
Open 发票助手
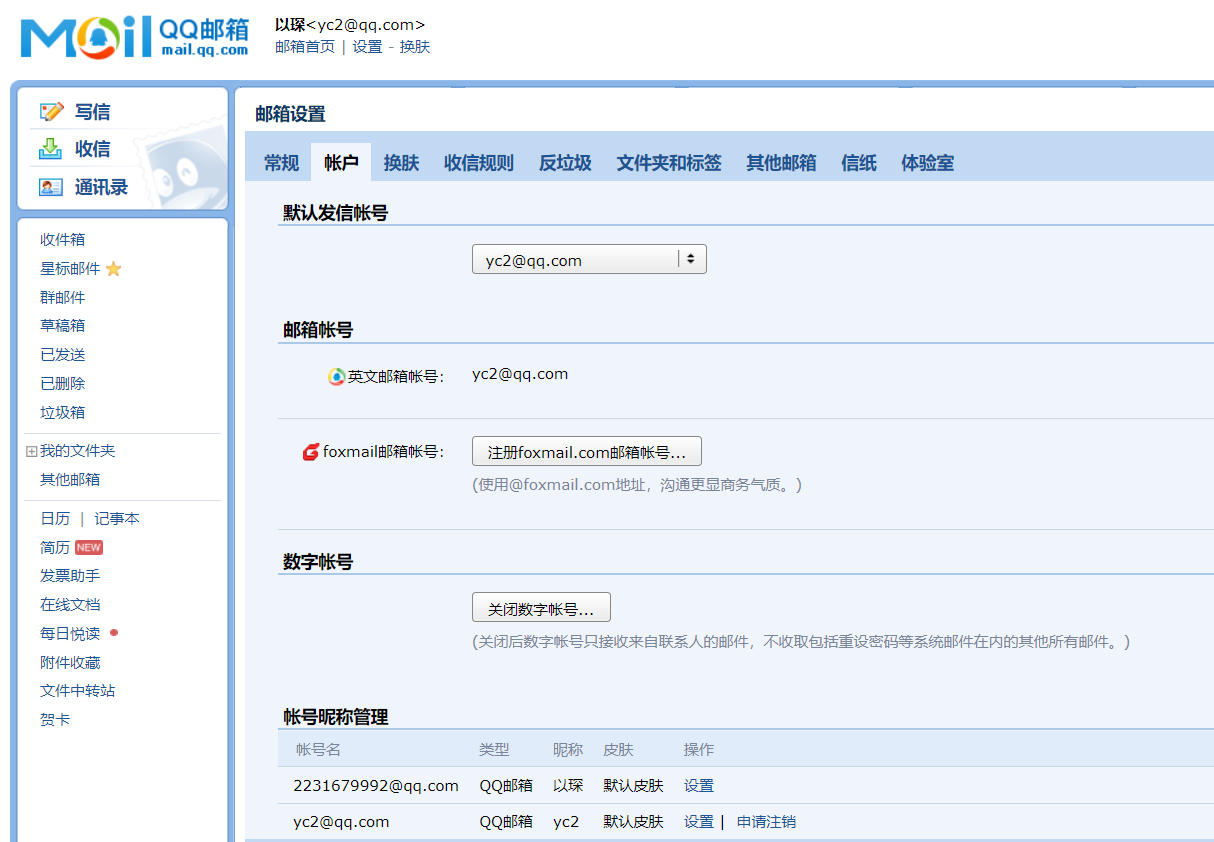click(70, 575)
